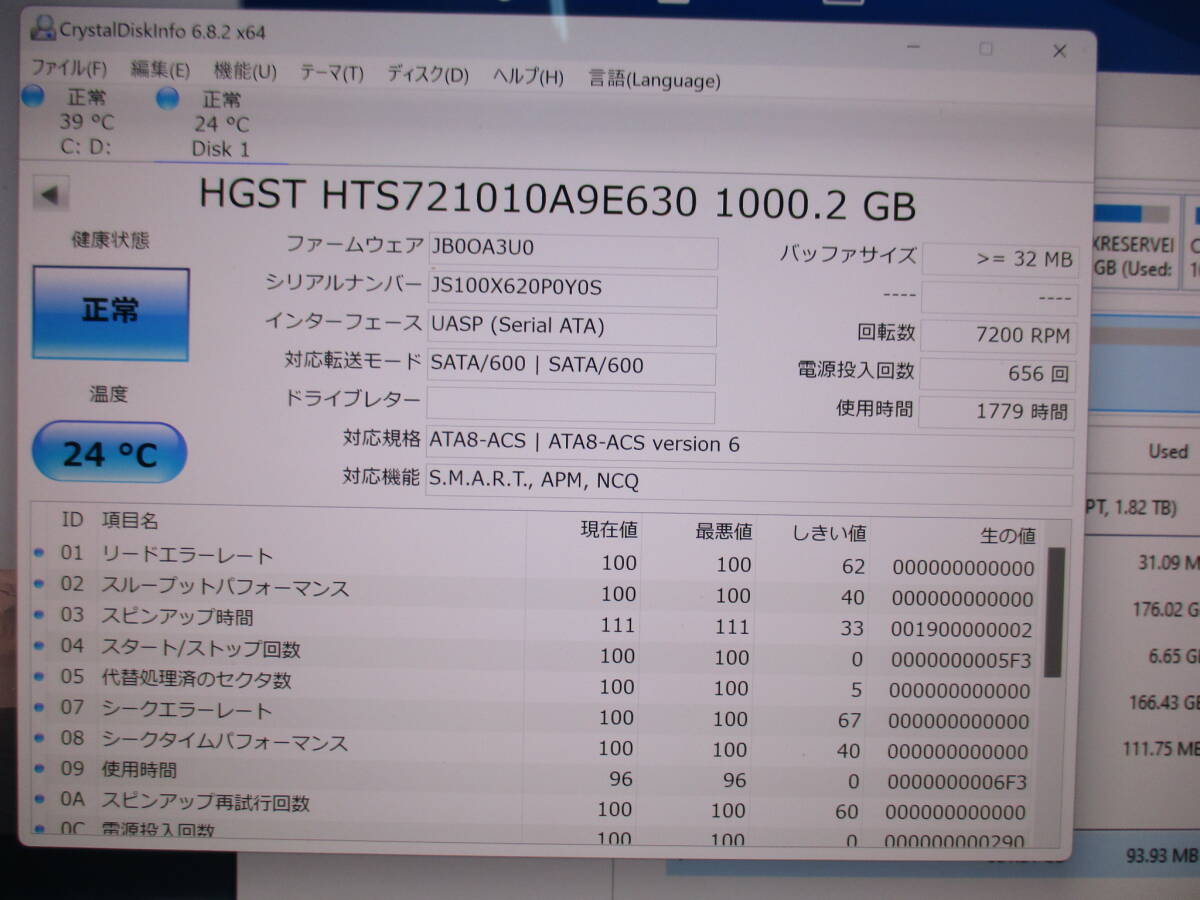The image size is (1200, 900).
Task: Open the 編集(E) menu
Action: click(x=160, y=69)
